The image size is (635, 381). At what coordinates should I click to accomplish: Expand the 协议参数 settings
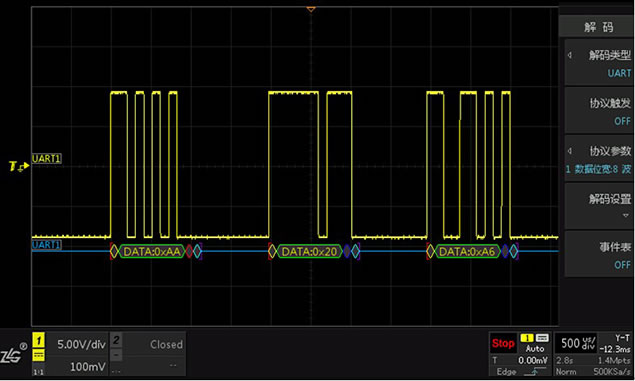[598, 159]
